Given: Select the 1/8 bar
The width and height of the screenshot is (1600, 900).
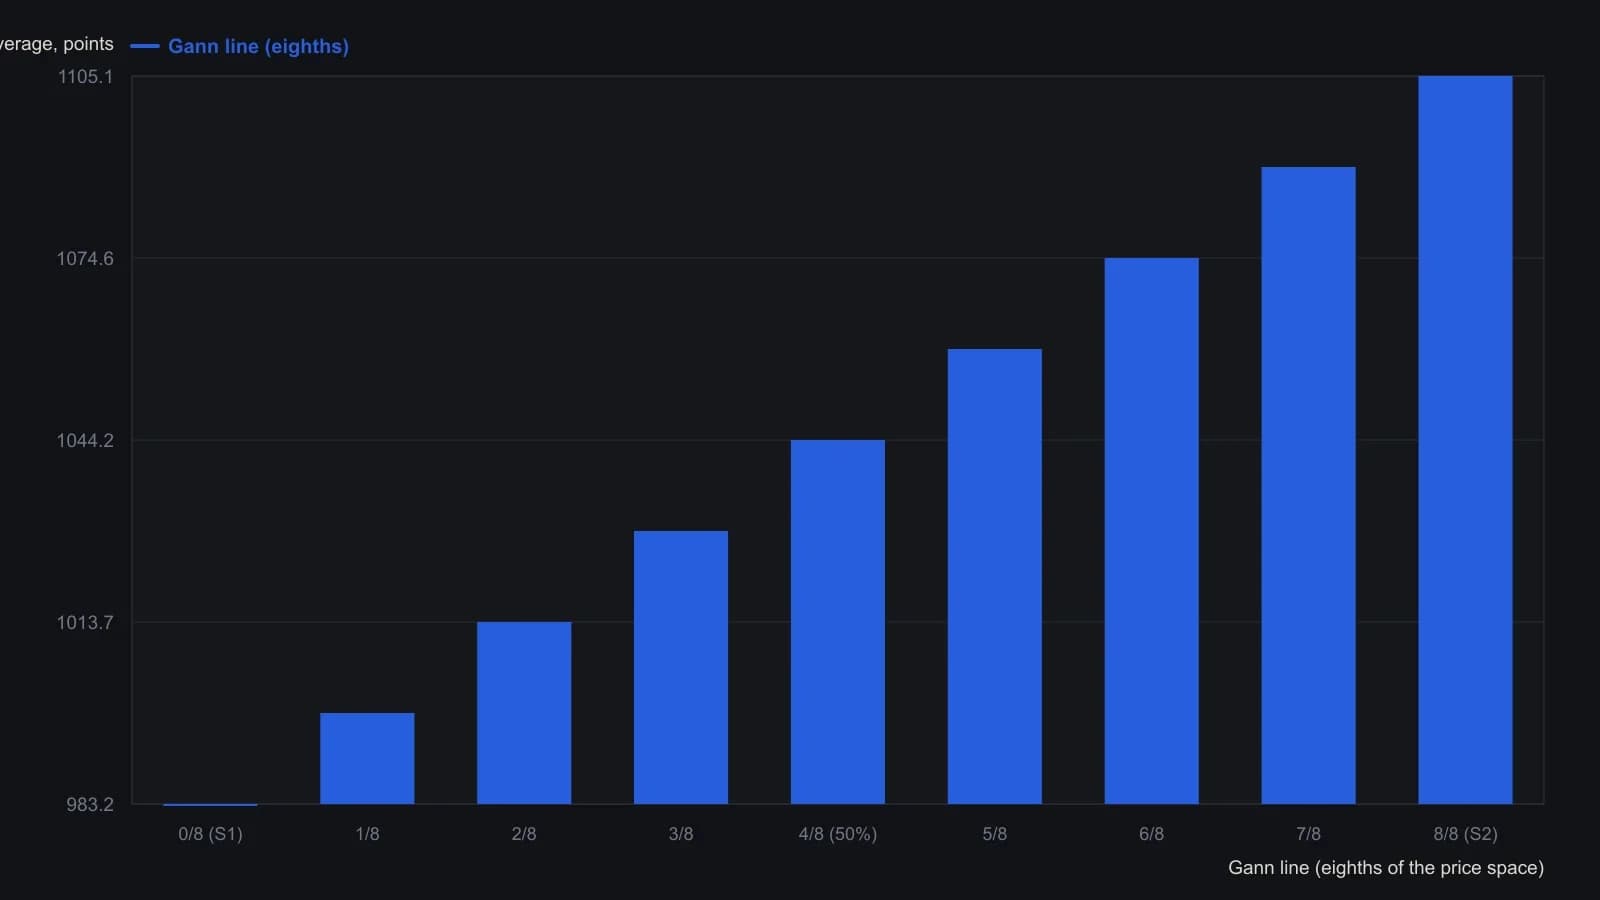Looking at the screenshot, I should [367, 758].
